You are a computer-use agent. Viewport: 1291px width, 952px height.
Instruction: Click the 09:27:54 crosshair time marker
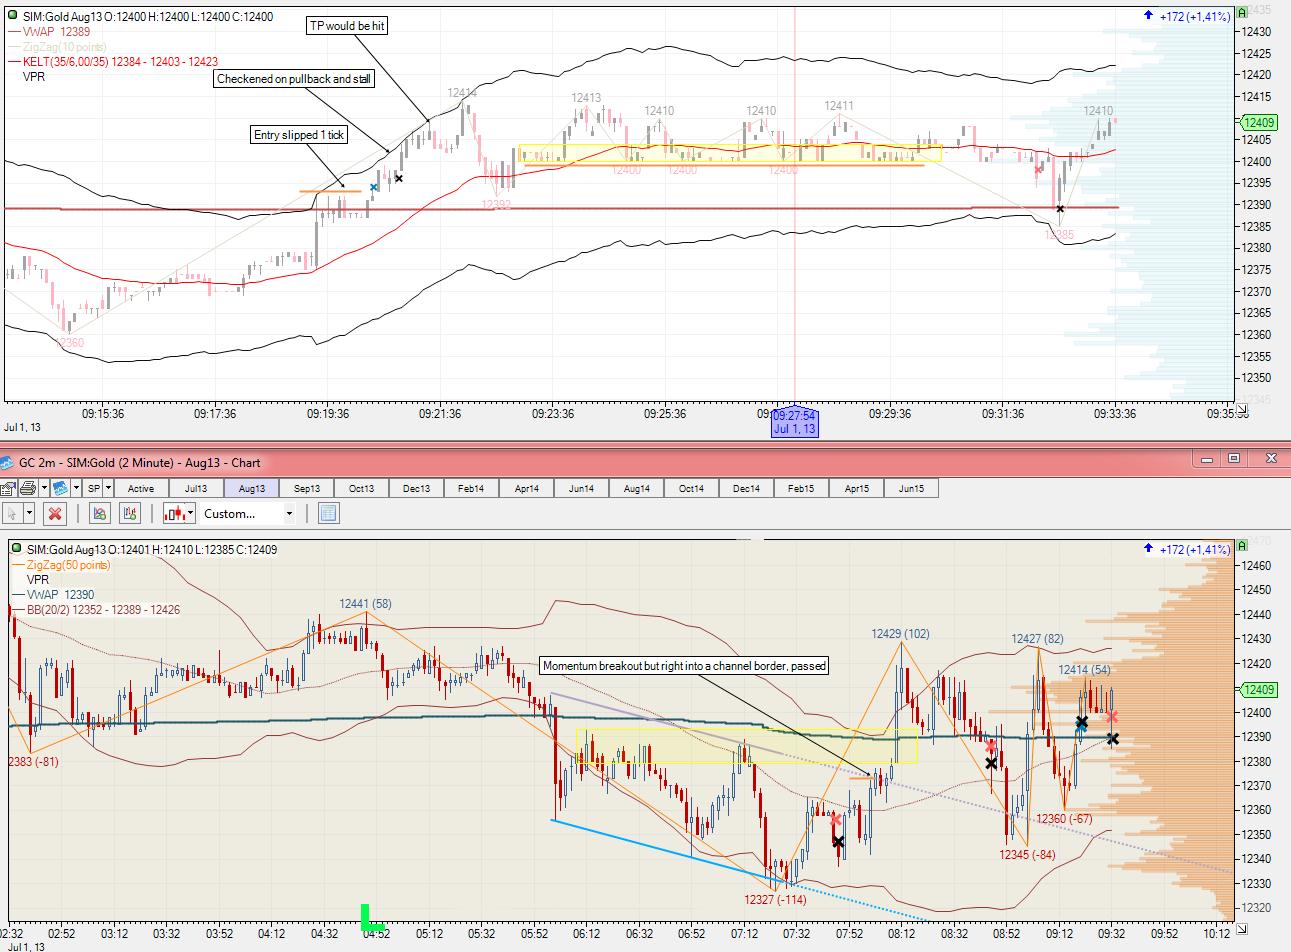coord(795,422)
